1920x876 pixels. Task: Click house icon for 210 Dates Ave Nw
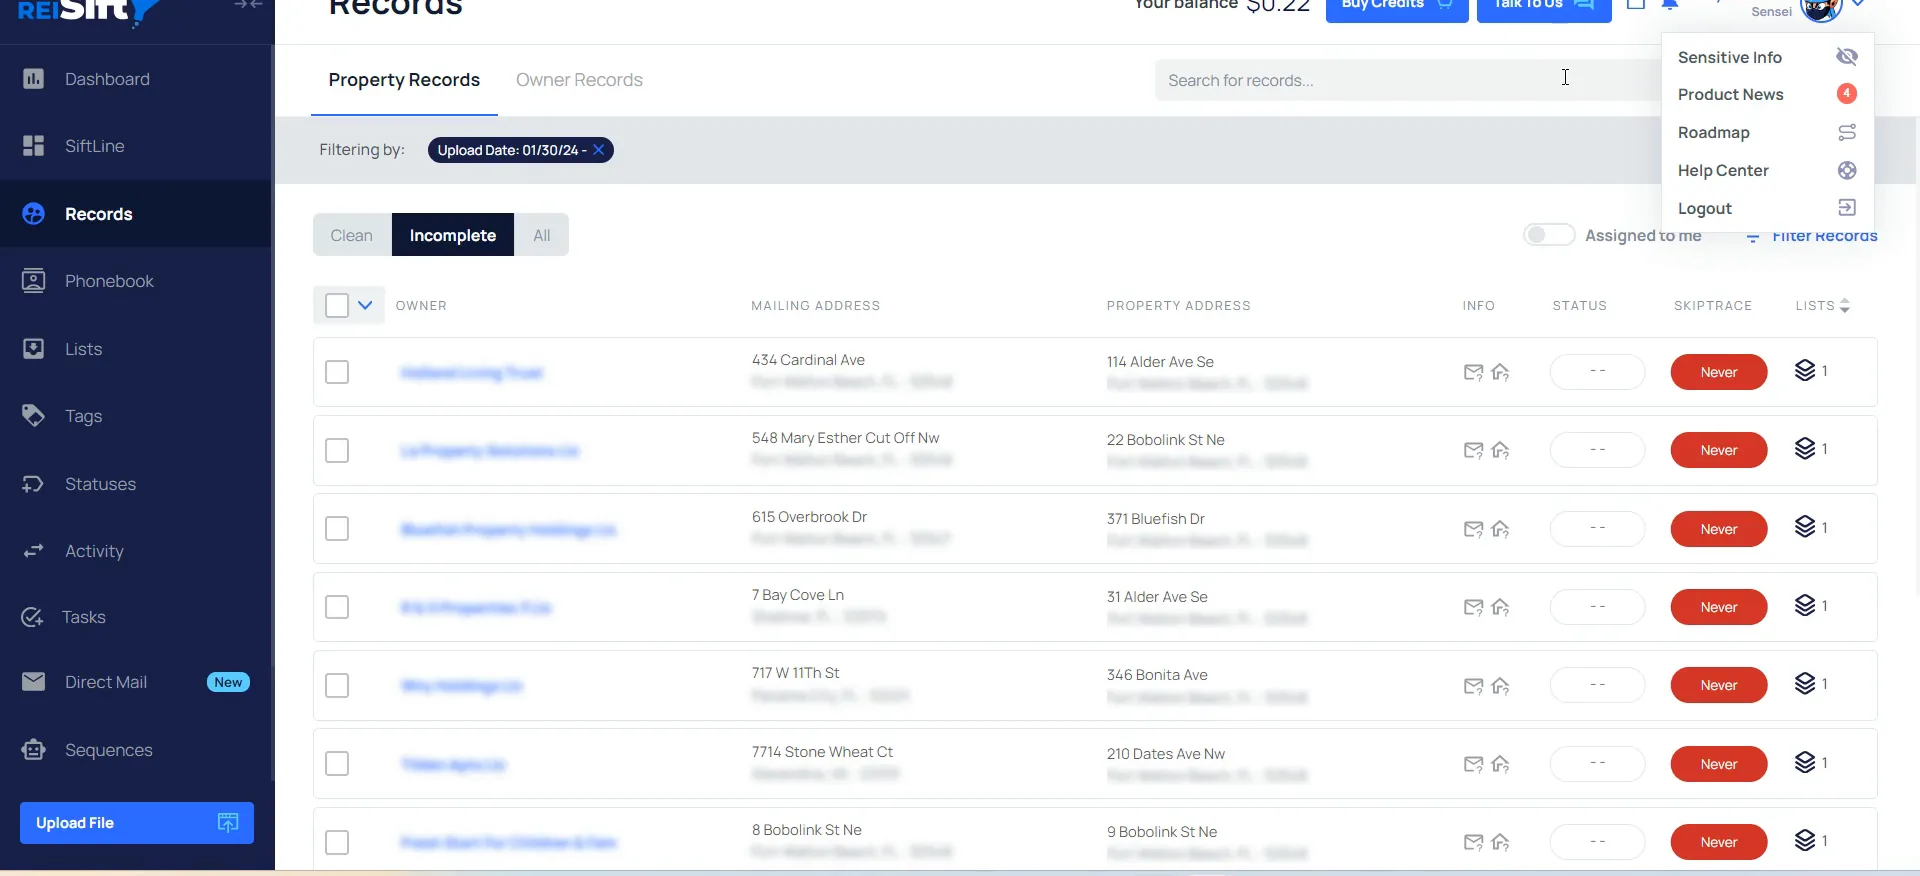point(1500,764)
